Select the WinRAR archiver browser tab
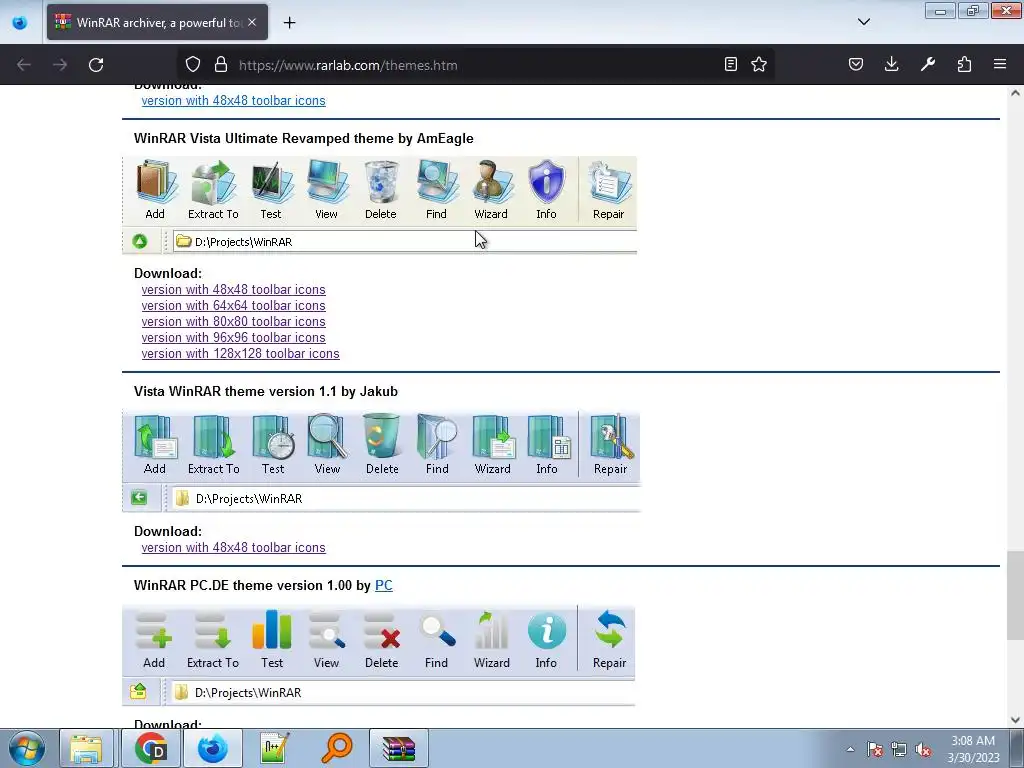The image size is (1024, 768). (157, 22)
